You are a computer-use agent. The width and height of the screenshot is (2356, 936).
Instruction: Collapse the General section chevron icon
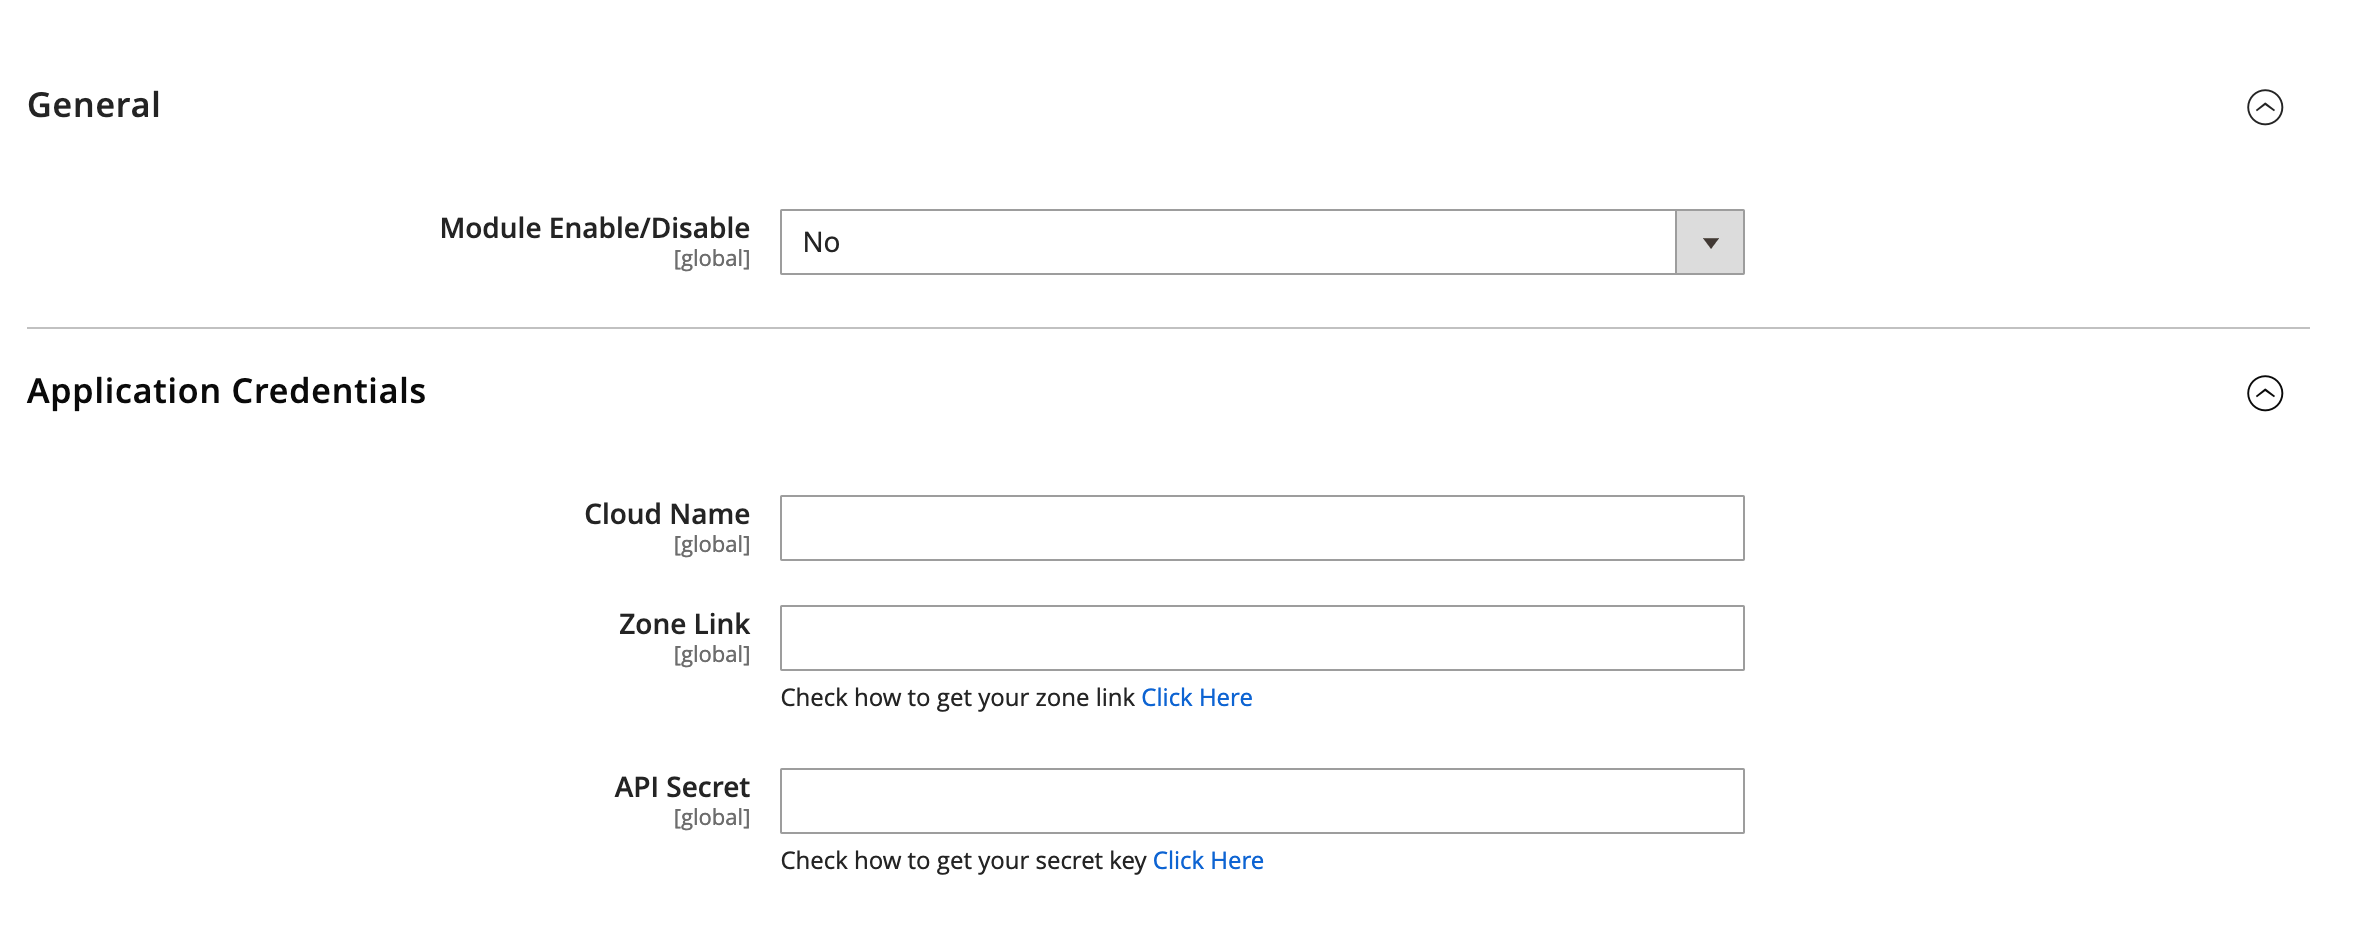point(2264,107)
